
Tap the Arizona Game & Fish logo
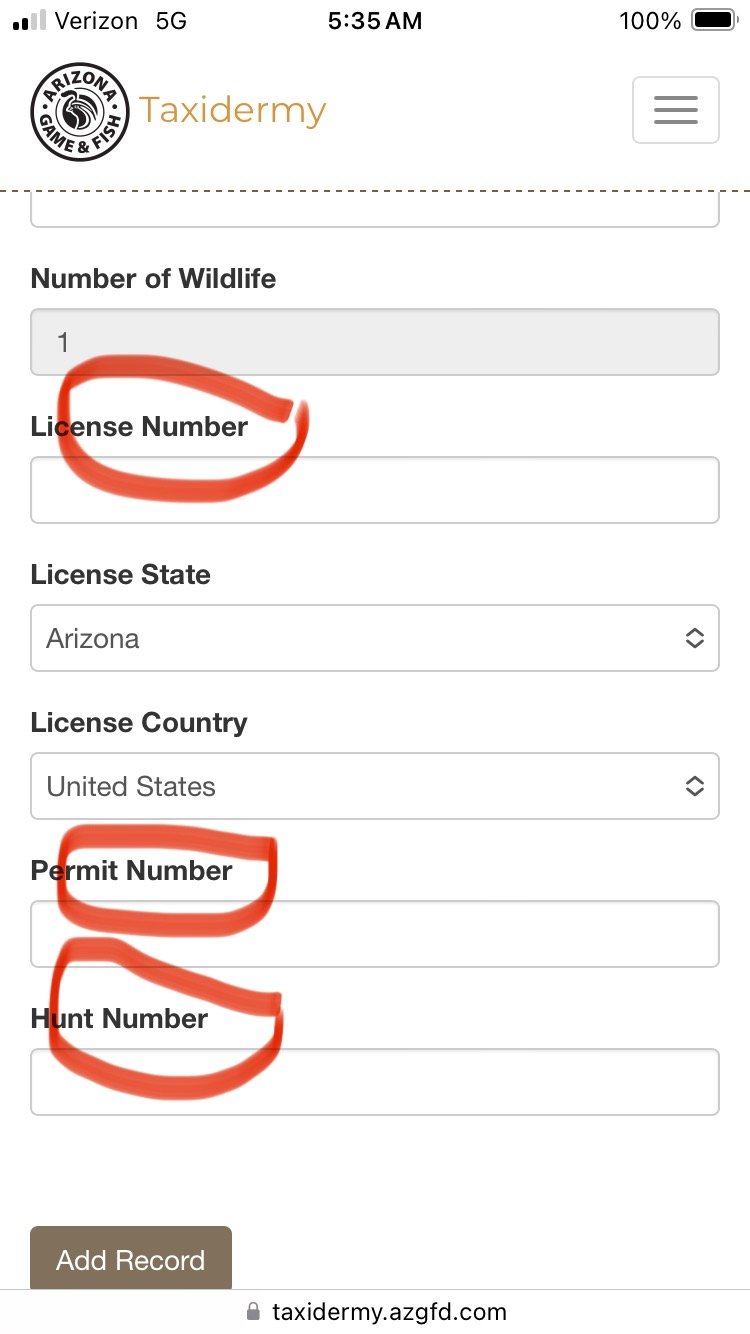[80, 112]
